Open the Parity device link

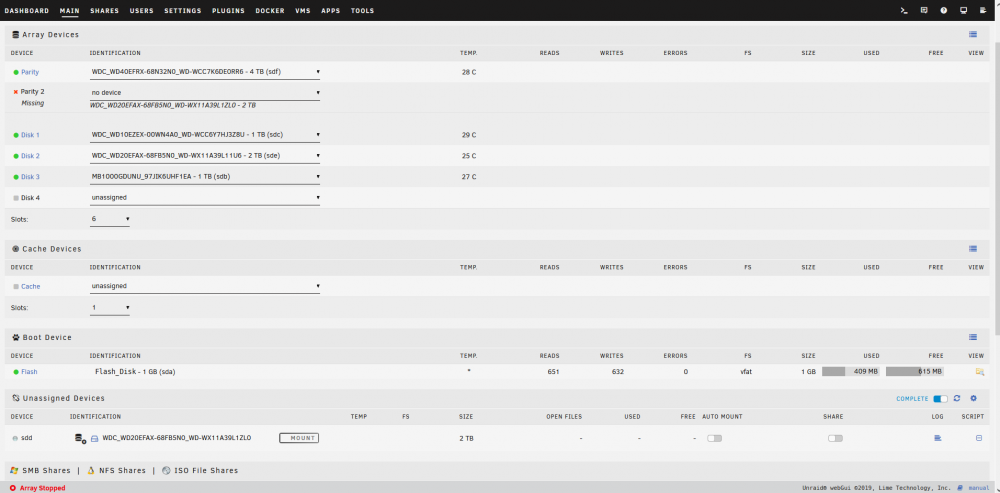(30, 72)
